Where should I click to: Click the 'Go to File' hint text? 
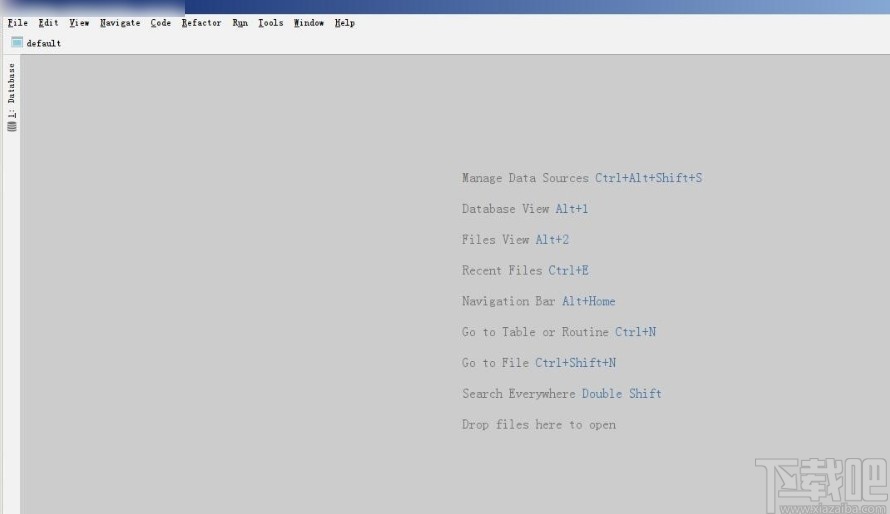pyautogui.click(x=495, y=363)
